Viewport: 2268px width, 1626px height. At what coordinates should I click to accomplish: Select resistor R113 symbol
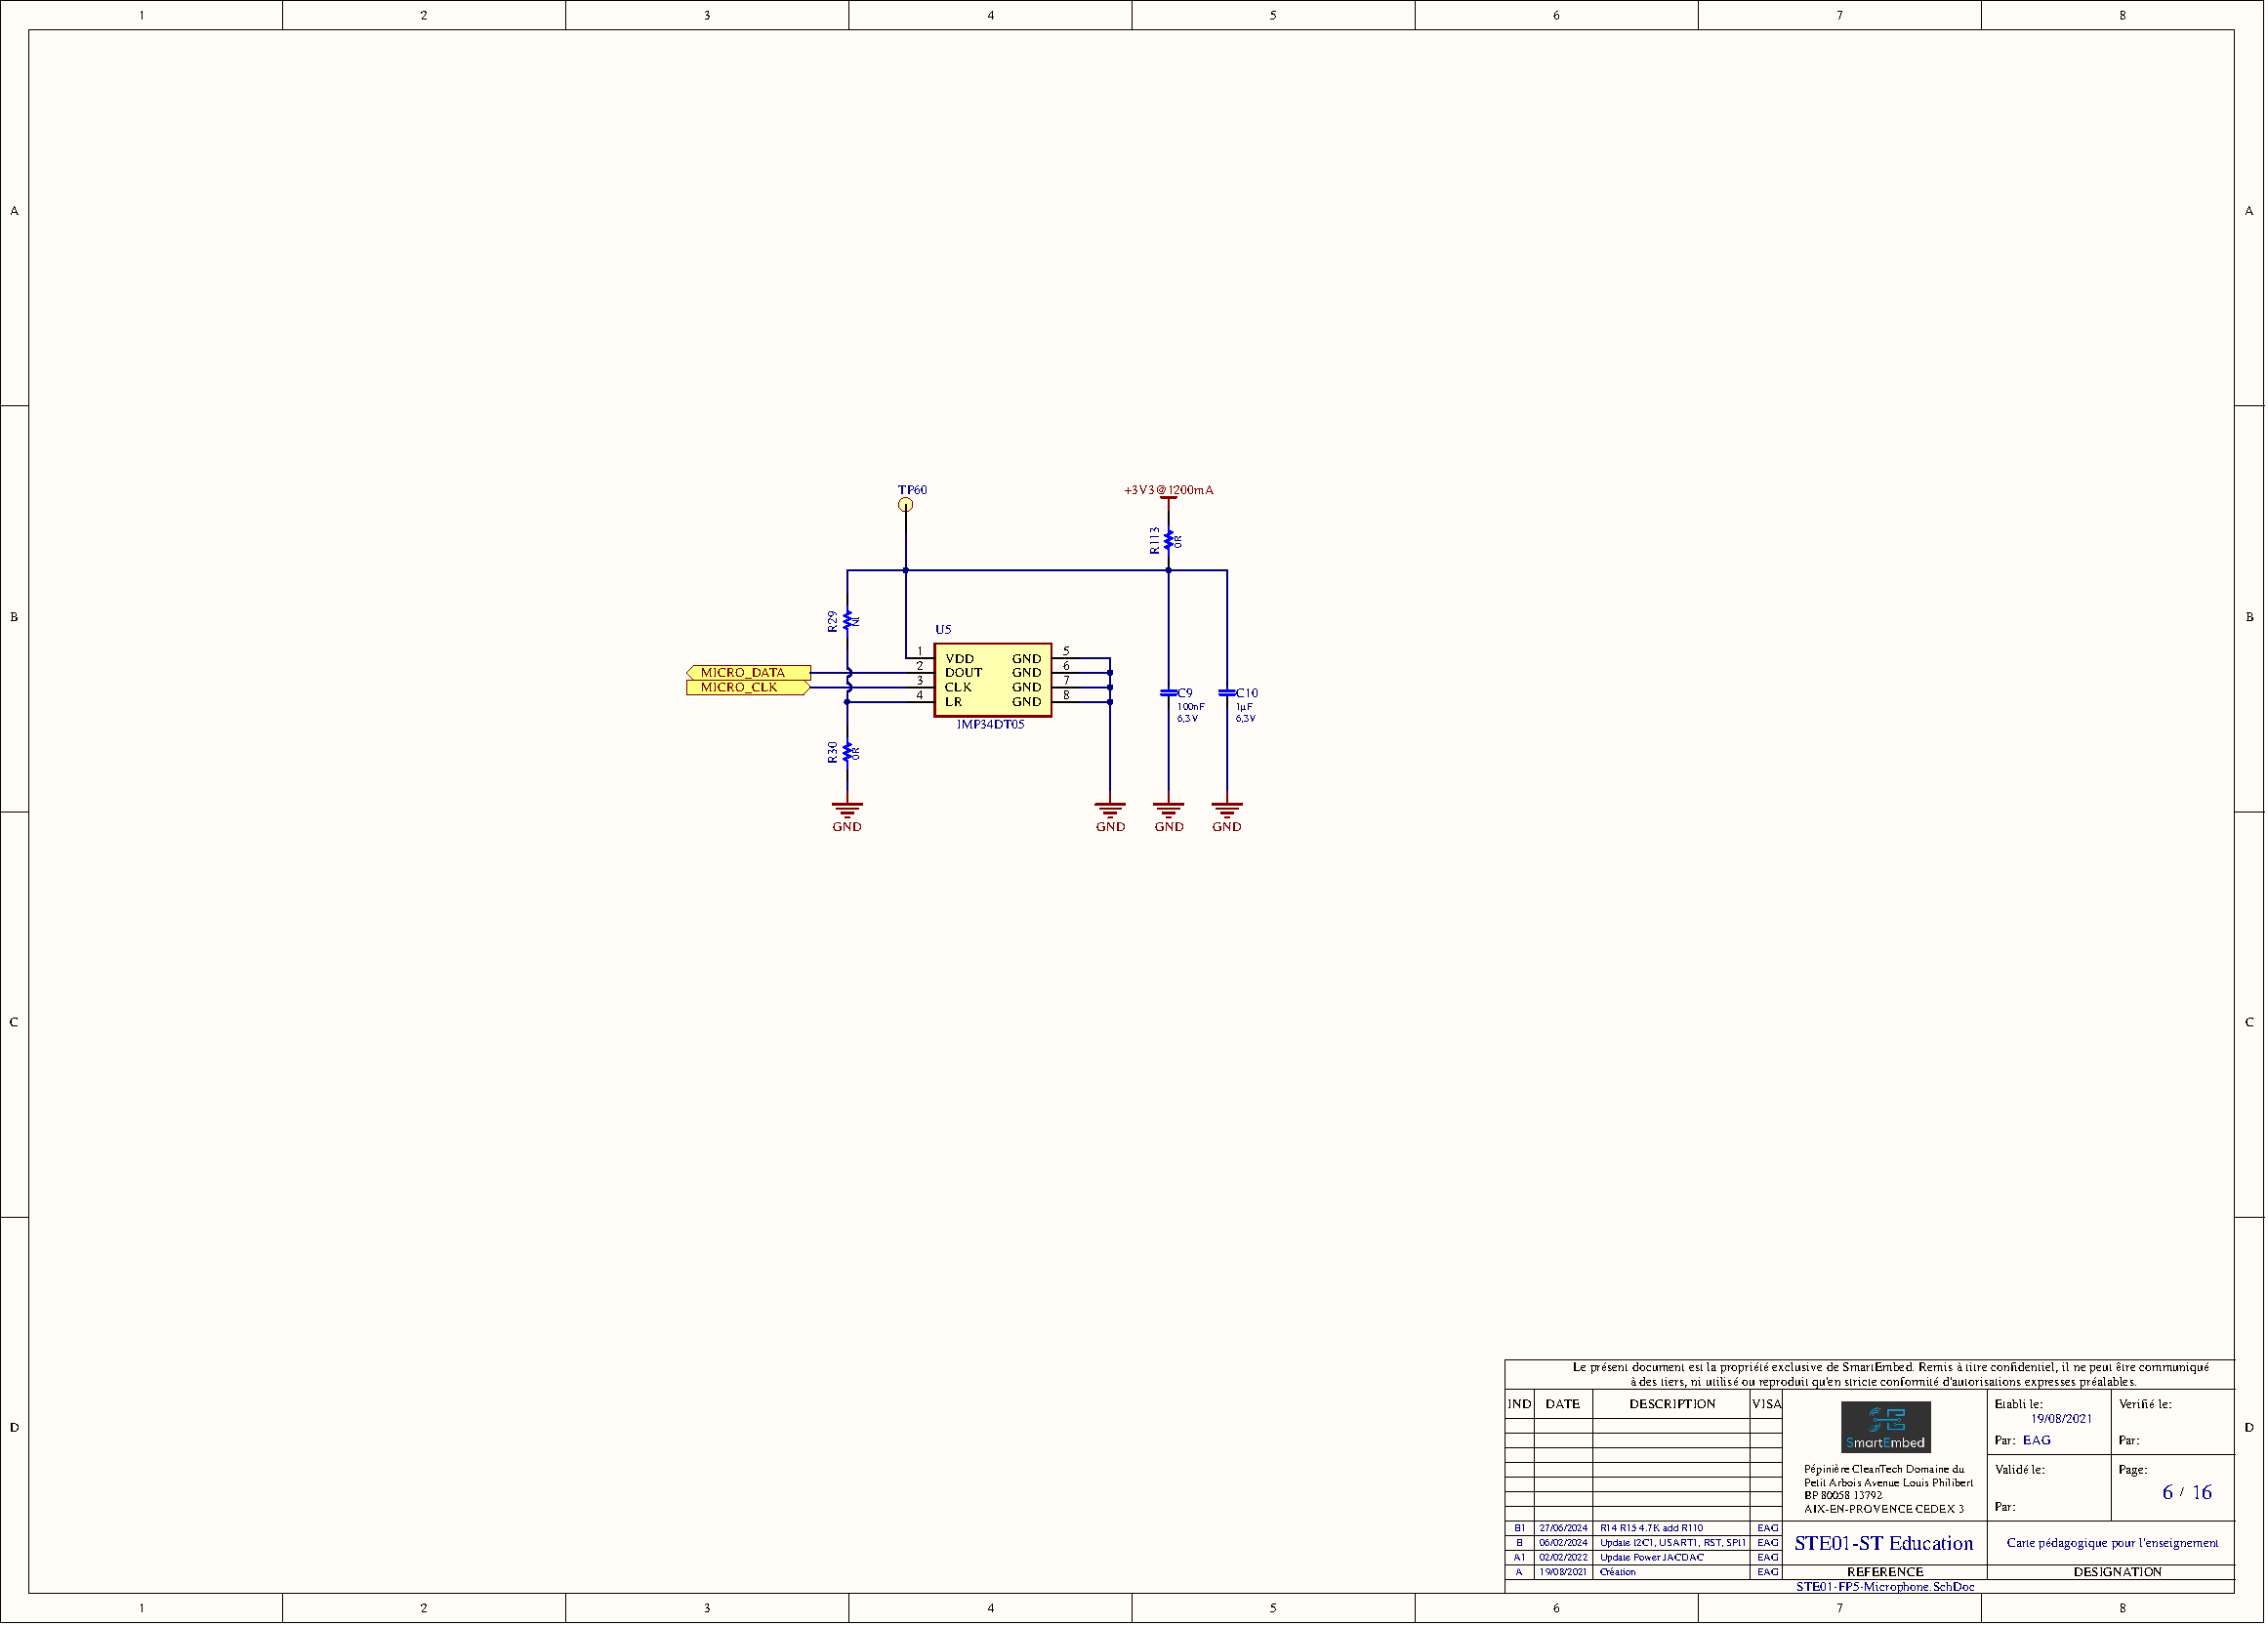click(1168, 540)
